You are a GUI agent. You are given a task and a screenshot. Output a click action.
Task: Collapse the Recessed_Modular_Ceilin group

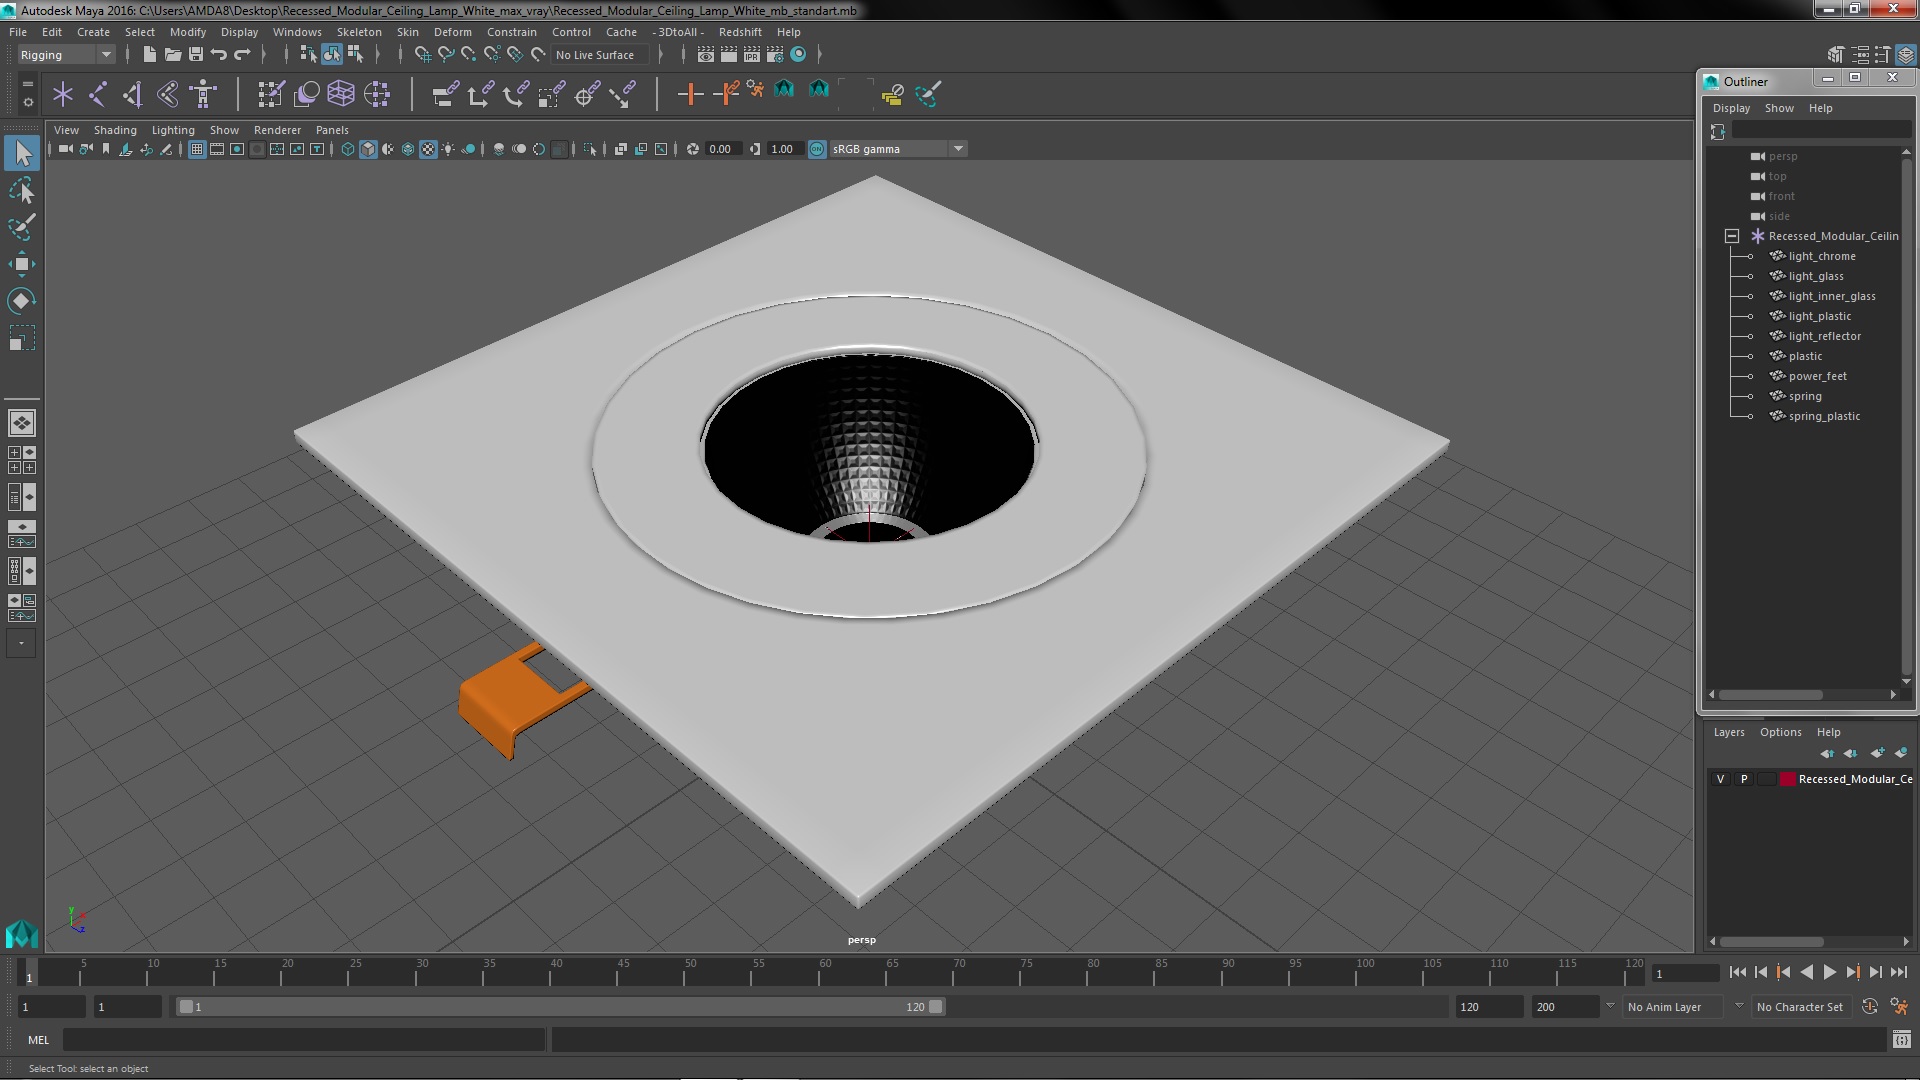(x=1732, y=236)
